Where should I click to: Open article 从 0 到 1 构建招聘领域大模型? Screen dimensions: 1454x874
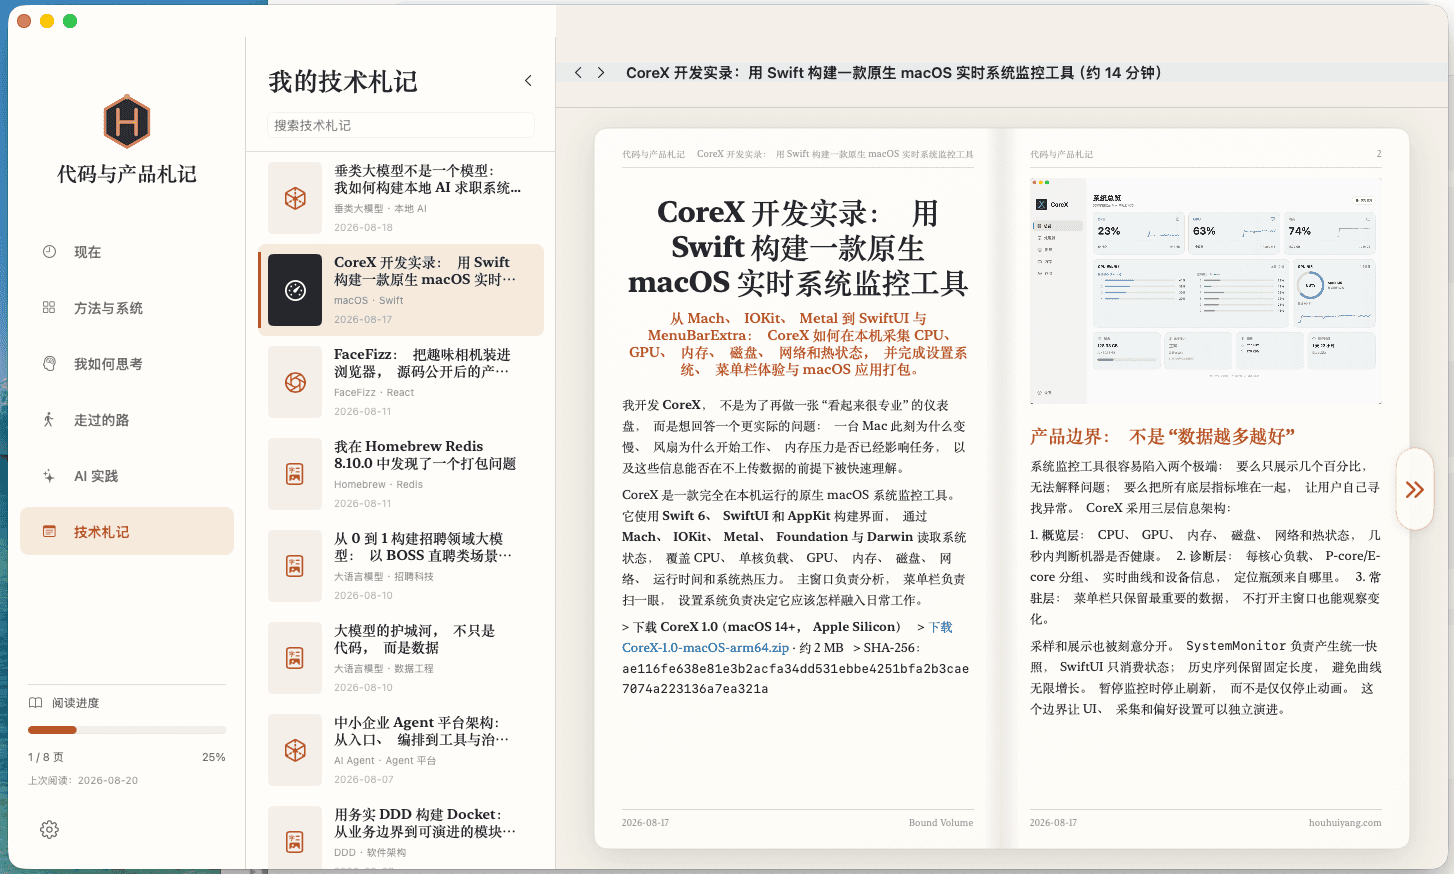coord(401,566)
